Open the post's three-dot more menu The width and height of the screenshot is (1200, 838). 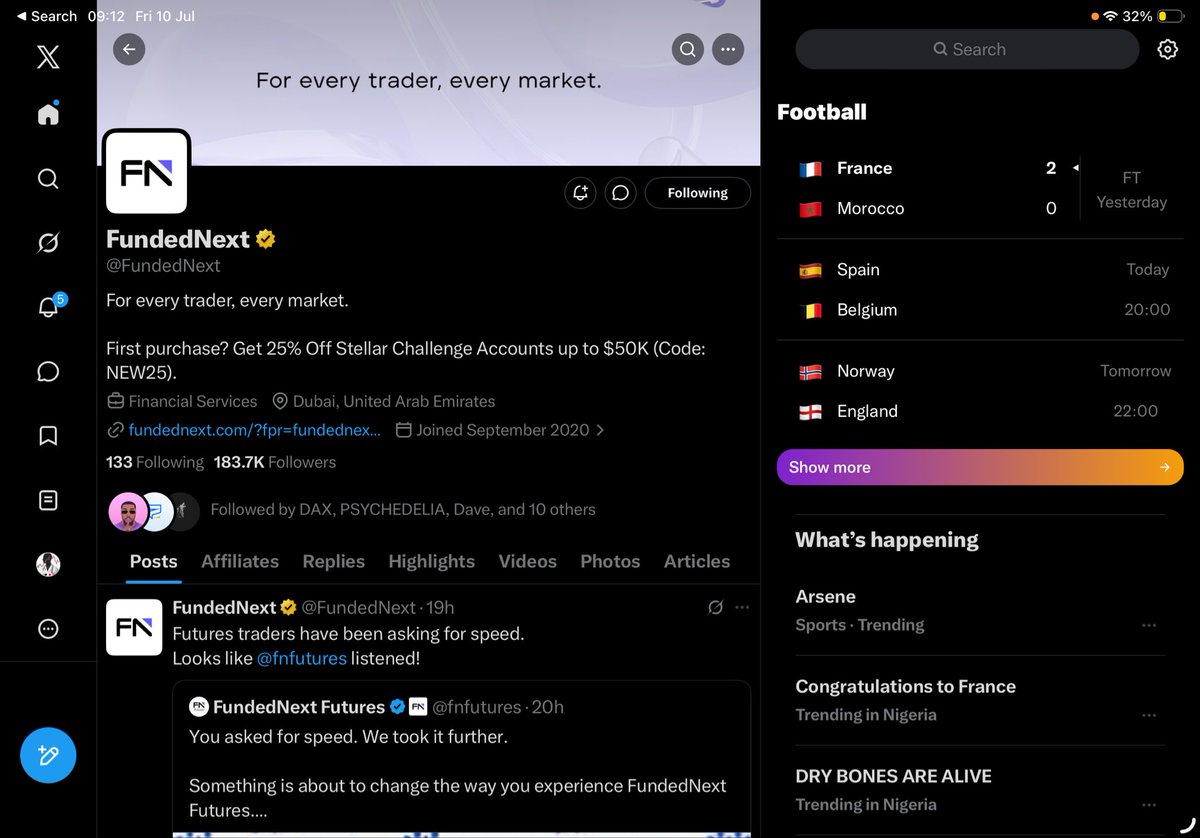point(742,607)
